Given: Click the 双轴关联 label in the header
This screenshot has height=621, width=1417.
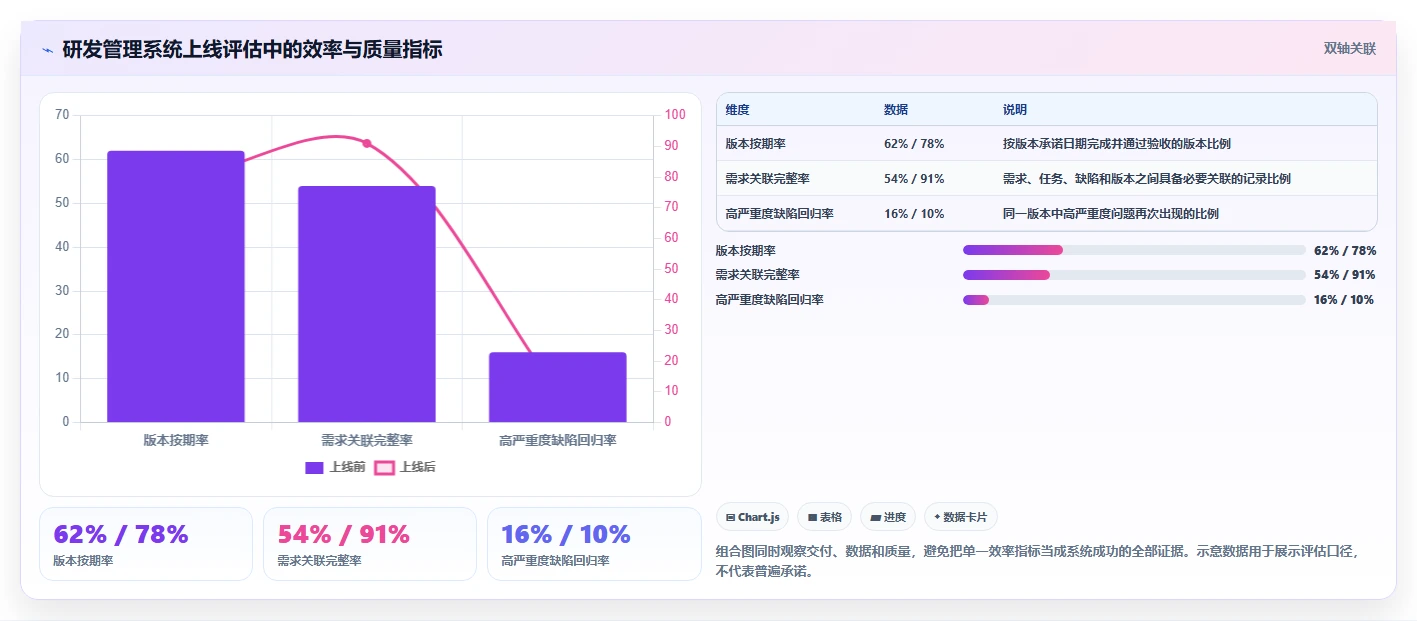Looking at the screenshot, I should pos(1350,49).
